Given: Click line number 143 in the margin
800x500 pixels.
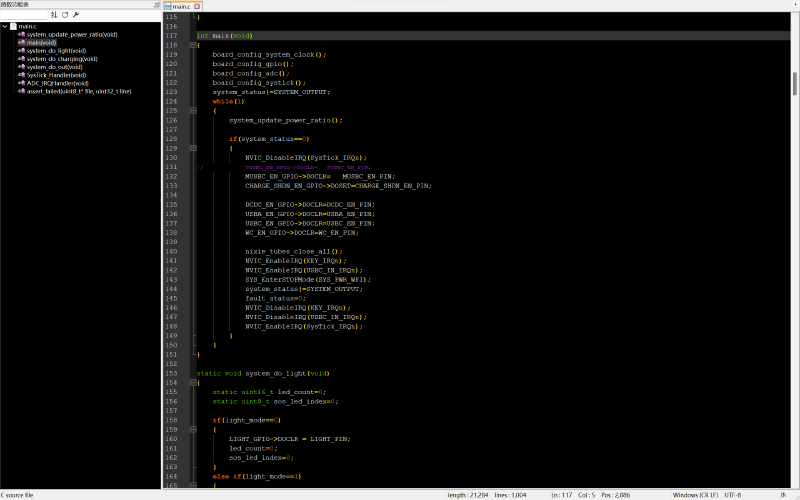Looking at the screenshot, I should click(x=171, y=280).
